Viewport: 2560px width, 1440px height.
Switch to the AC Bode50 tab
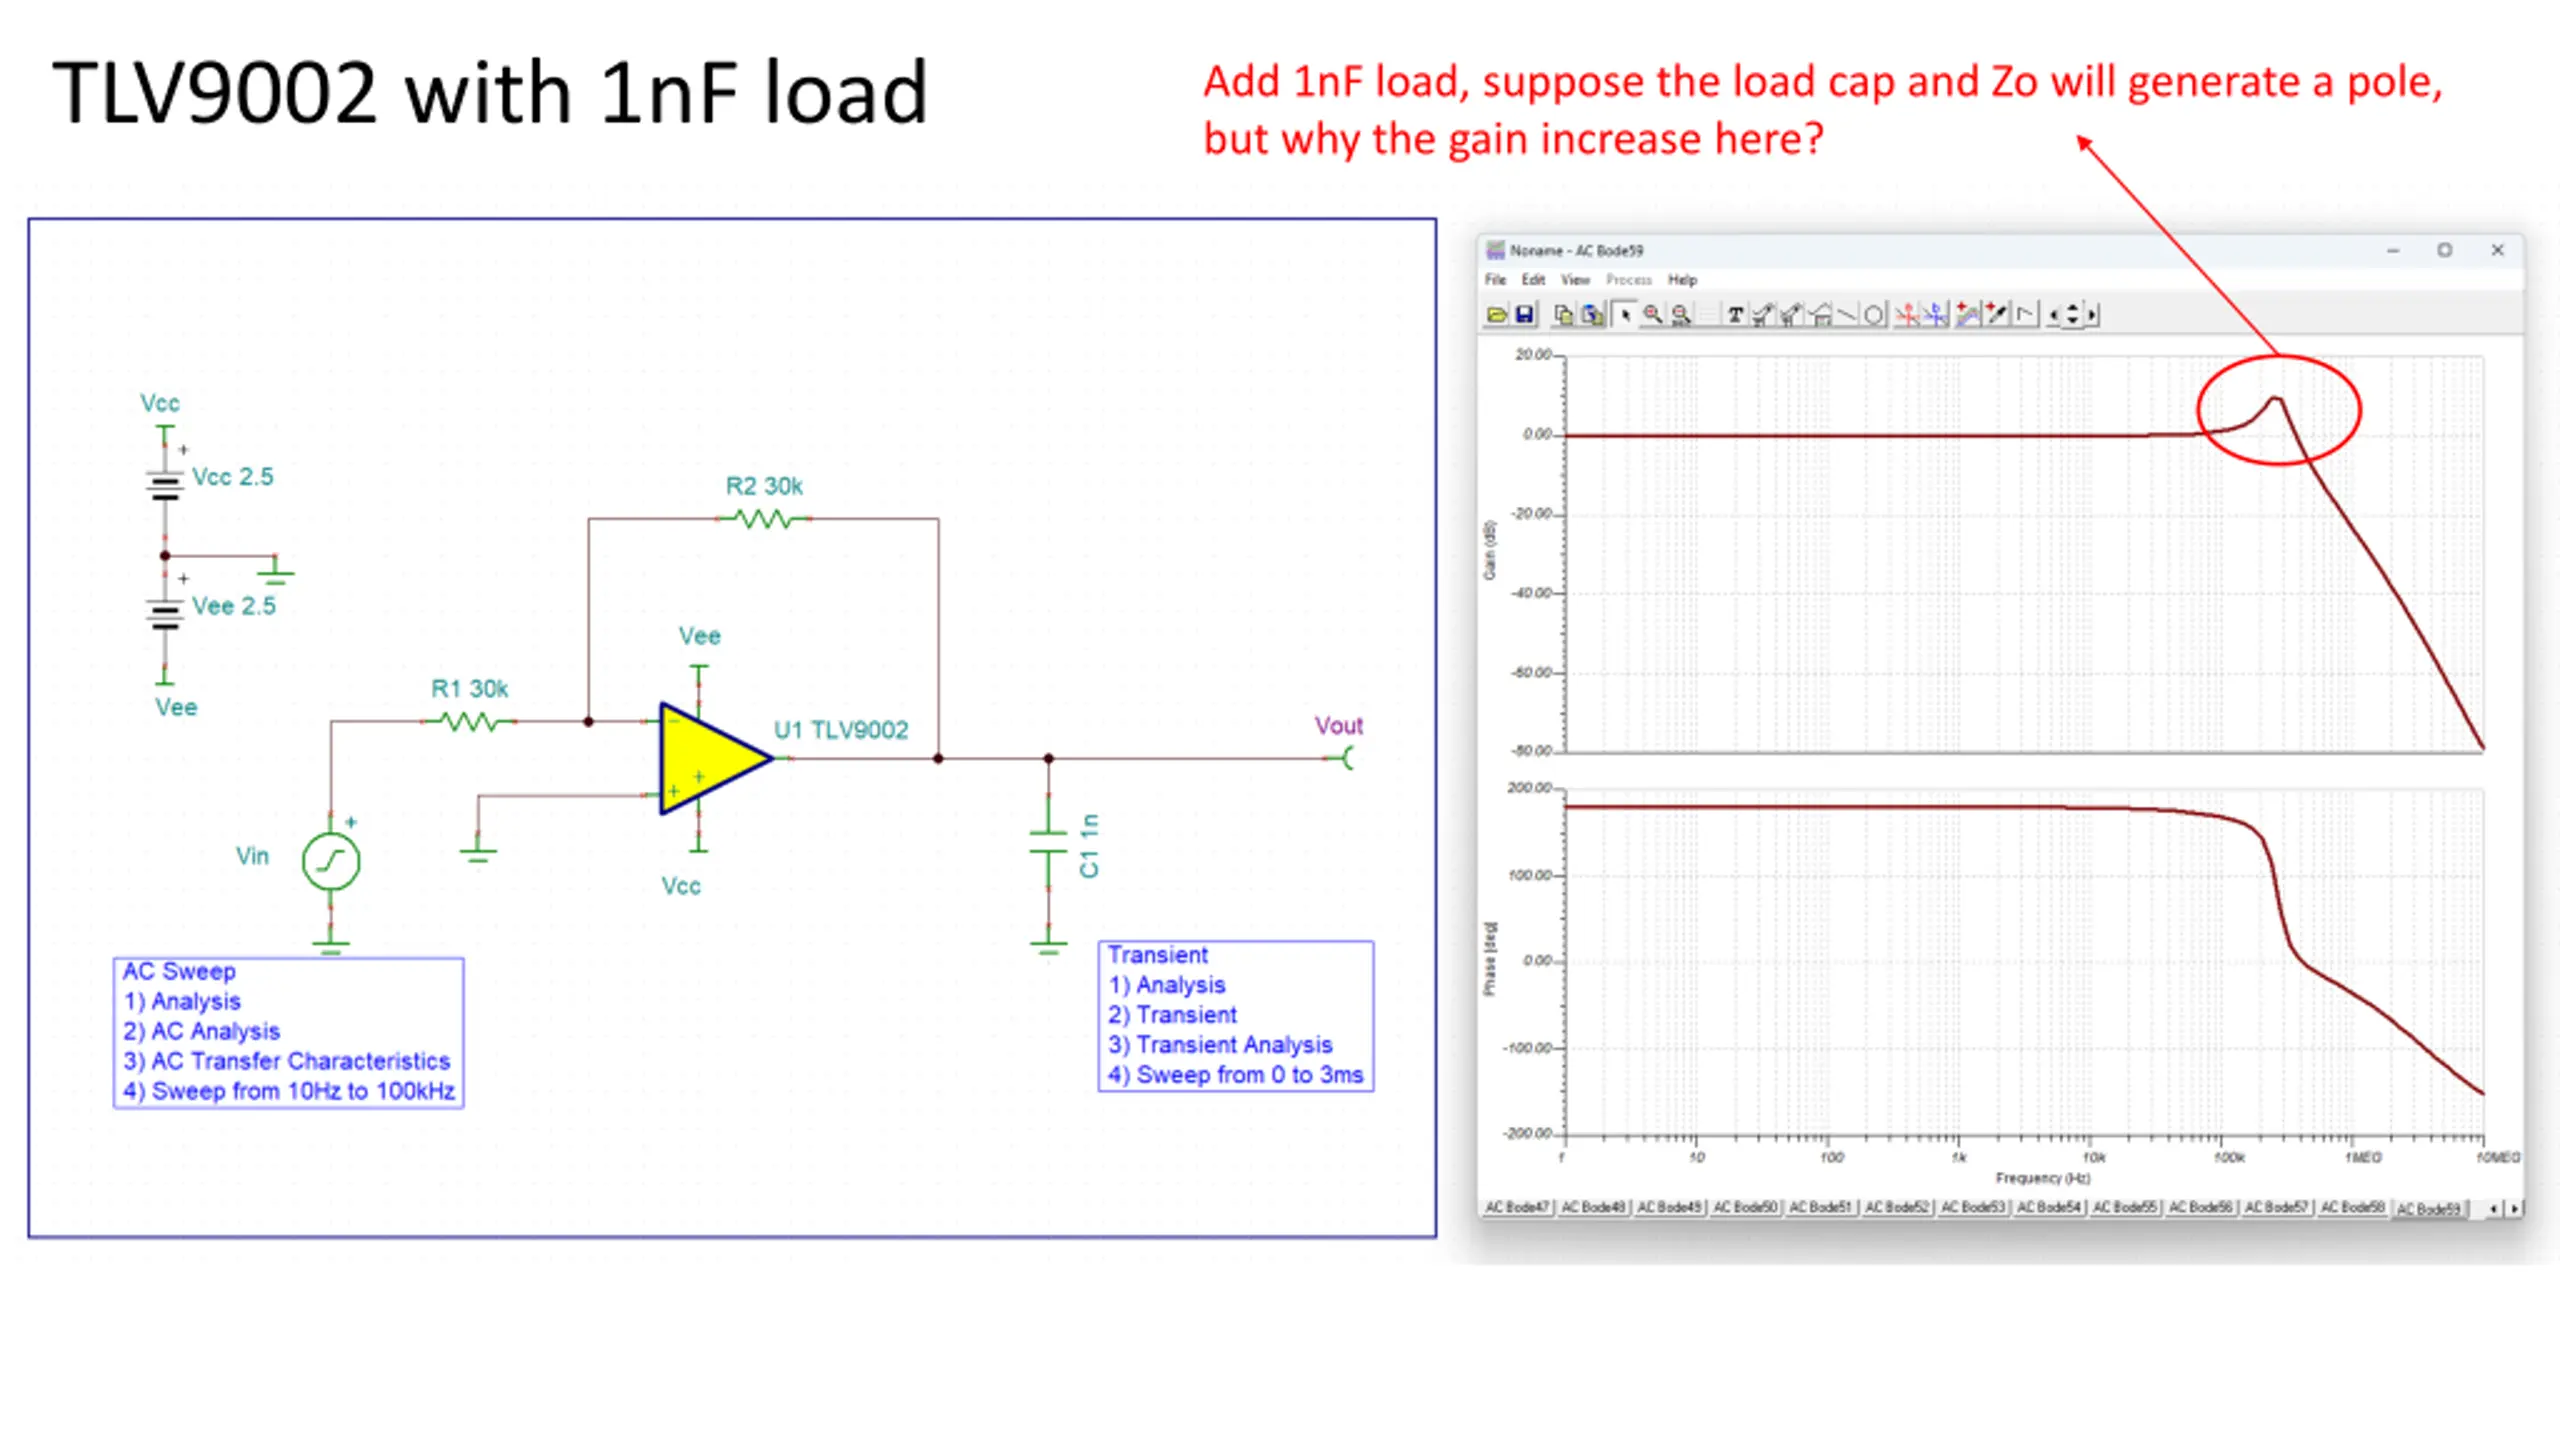point(1745,1208)
